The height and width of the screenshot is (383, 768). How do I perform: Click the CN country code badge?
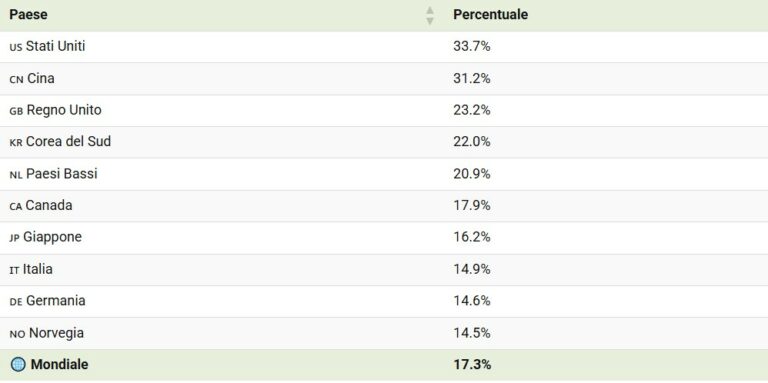coord(16,79)
